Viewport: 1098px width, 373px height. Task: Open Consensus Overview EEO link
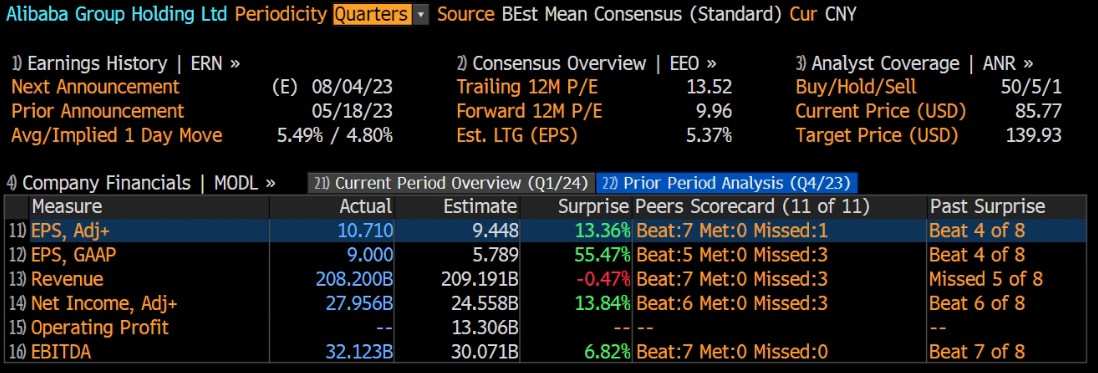pos(587,64)
